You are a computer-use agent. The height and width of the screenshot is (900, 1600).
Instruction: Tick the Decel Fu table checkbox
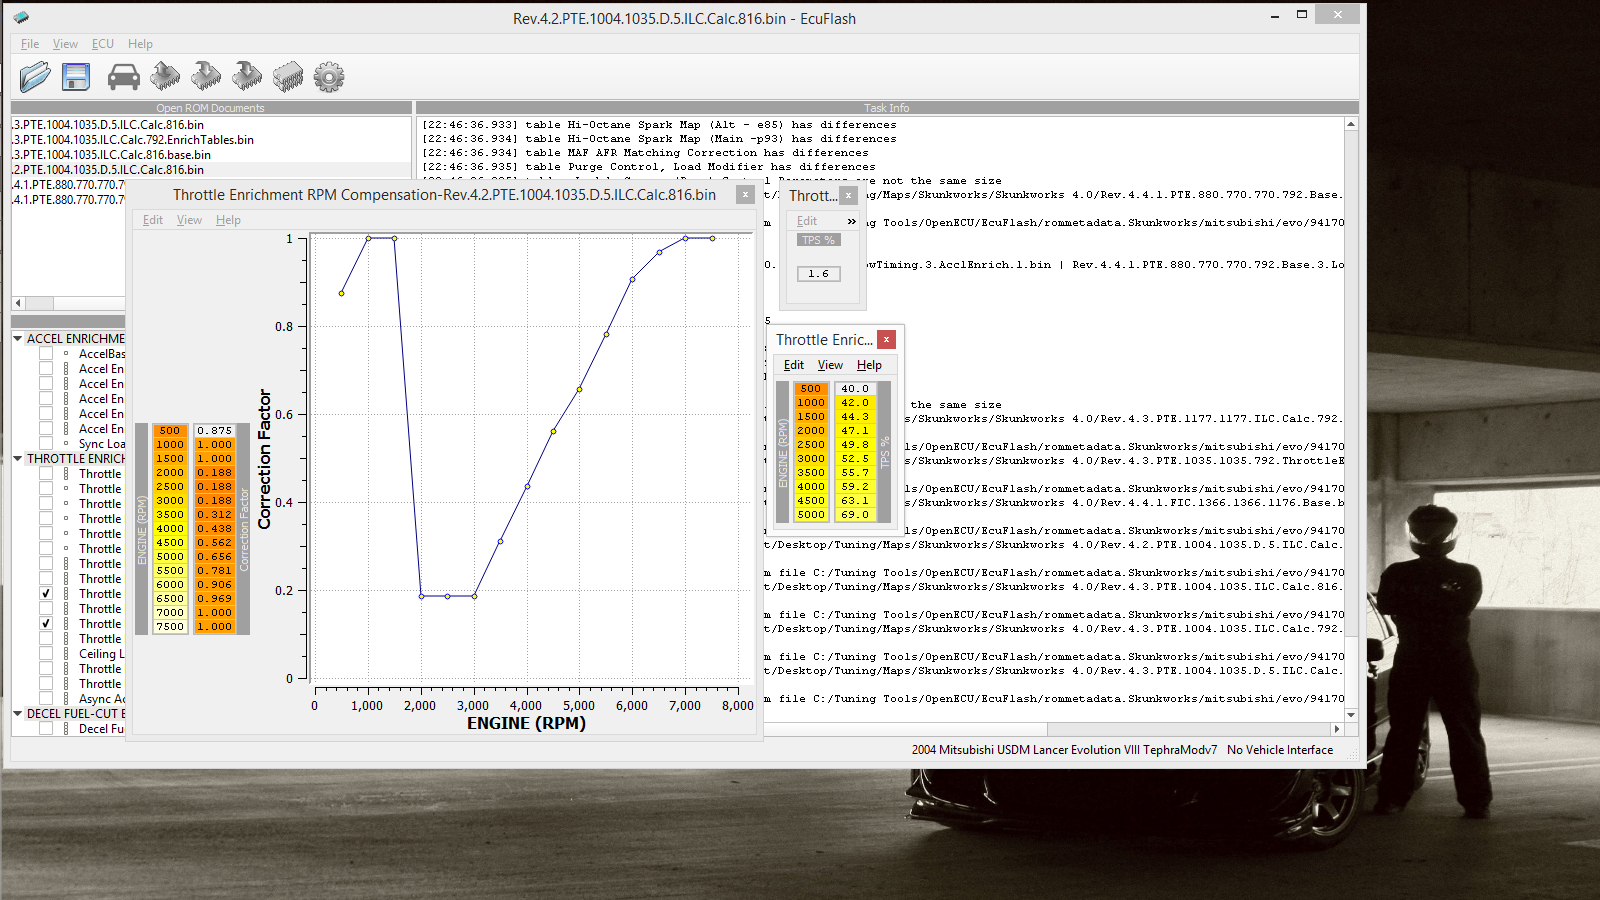click(x=46, y=729)
